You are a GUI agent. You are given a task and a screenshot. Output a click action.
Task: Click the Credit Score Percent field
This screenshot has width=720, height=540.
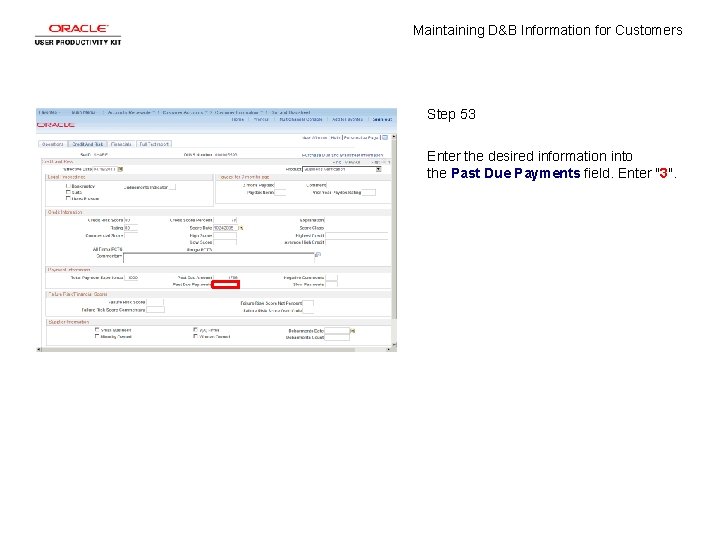[225, 220]
